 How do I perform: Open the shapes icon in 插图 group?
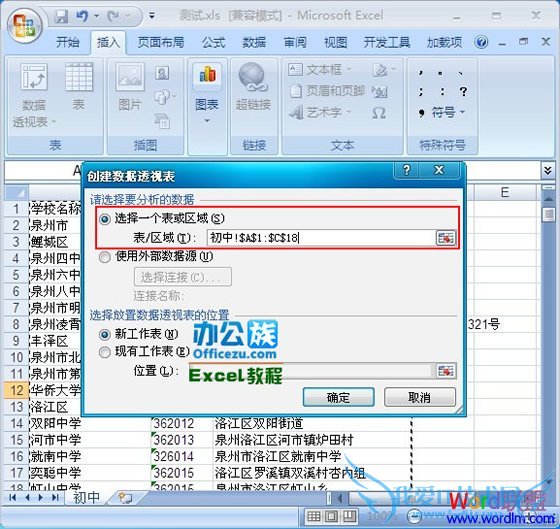[163, 97]
